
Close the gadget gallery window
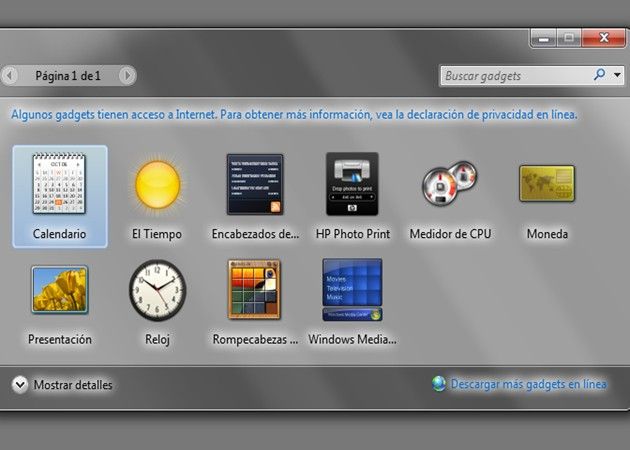click(x=604, y=38)
